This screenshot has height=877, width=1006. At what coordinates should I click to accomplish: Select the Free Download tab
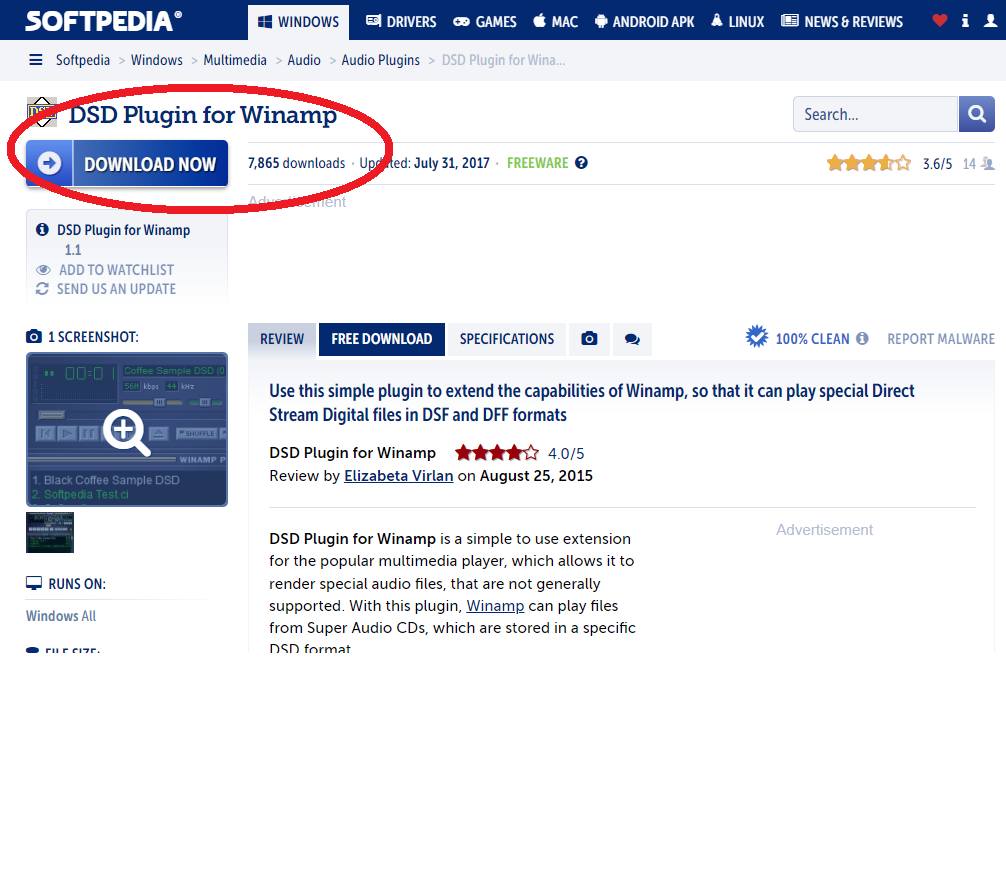coord(382,339)
